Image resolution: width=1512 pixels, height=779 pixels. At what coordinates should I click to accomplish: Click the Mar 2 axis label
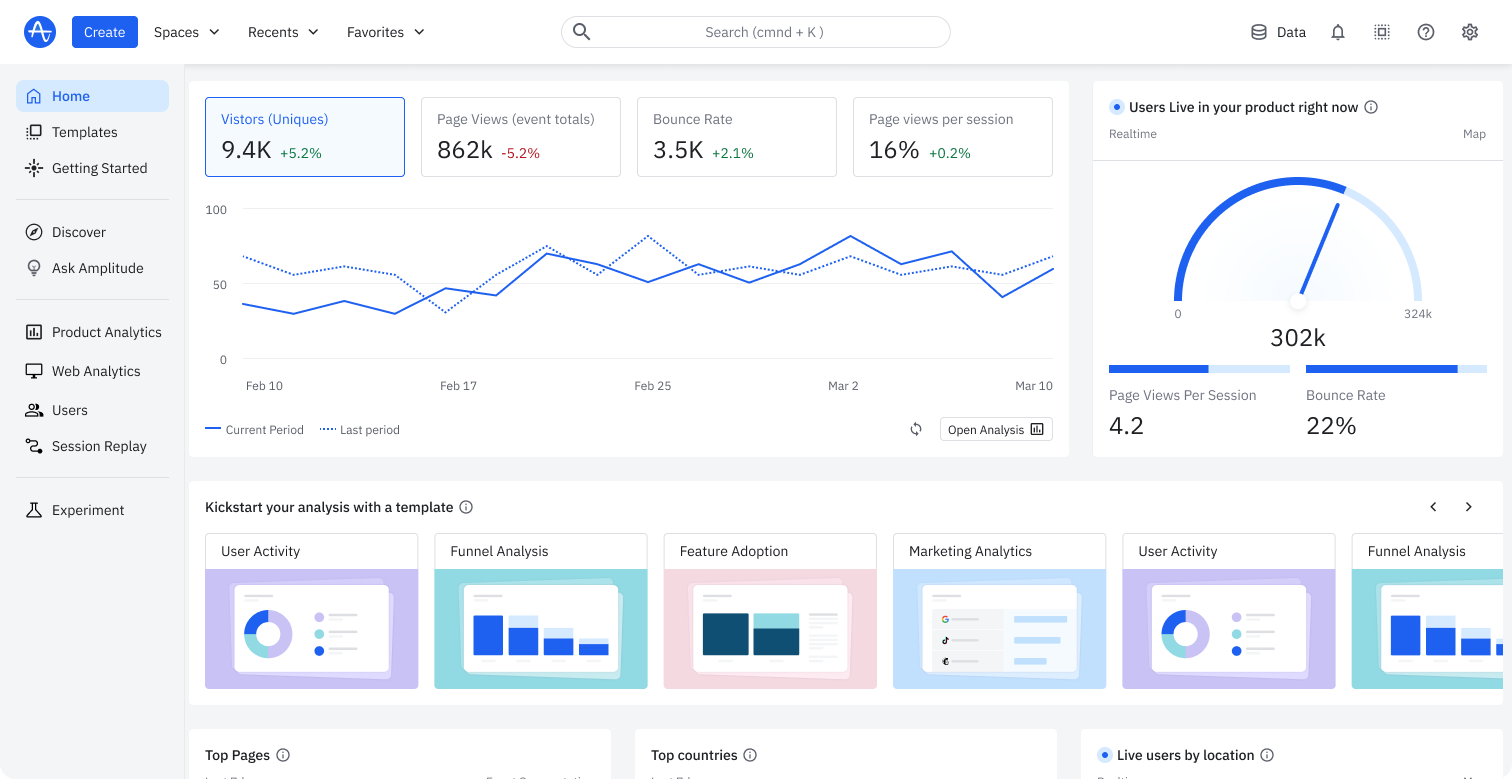(843, 386)
